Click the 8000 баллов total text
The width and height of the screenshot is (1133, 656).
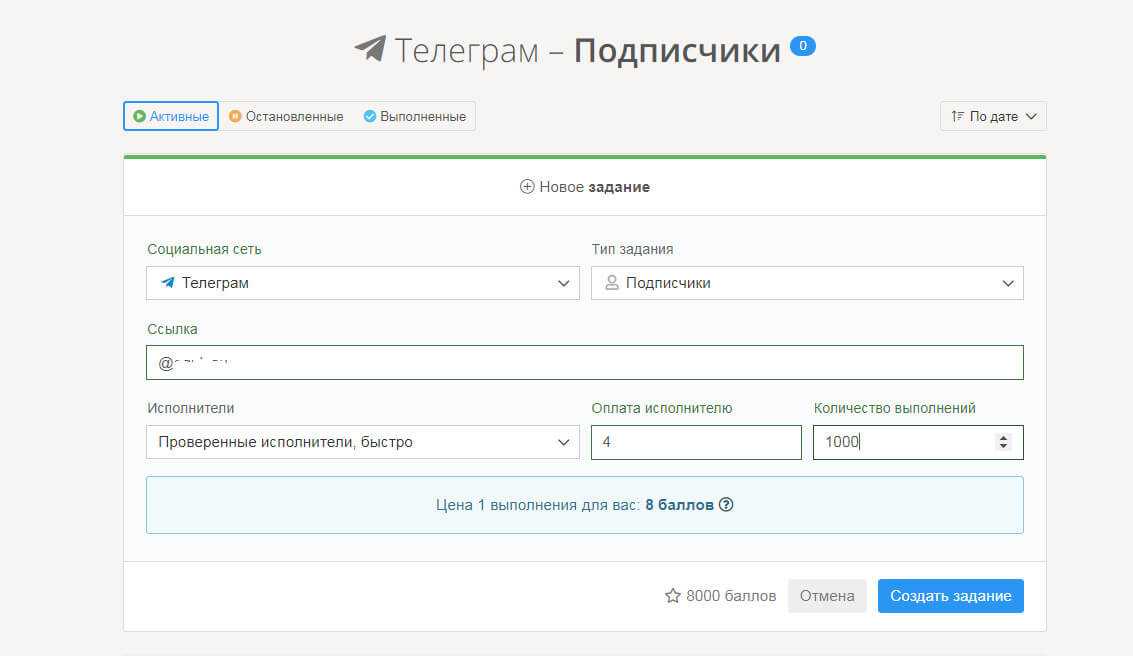[731, 596]
